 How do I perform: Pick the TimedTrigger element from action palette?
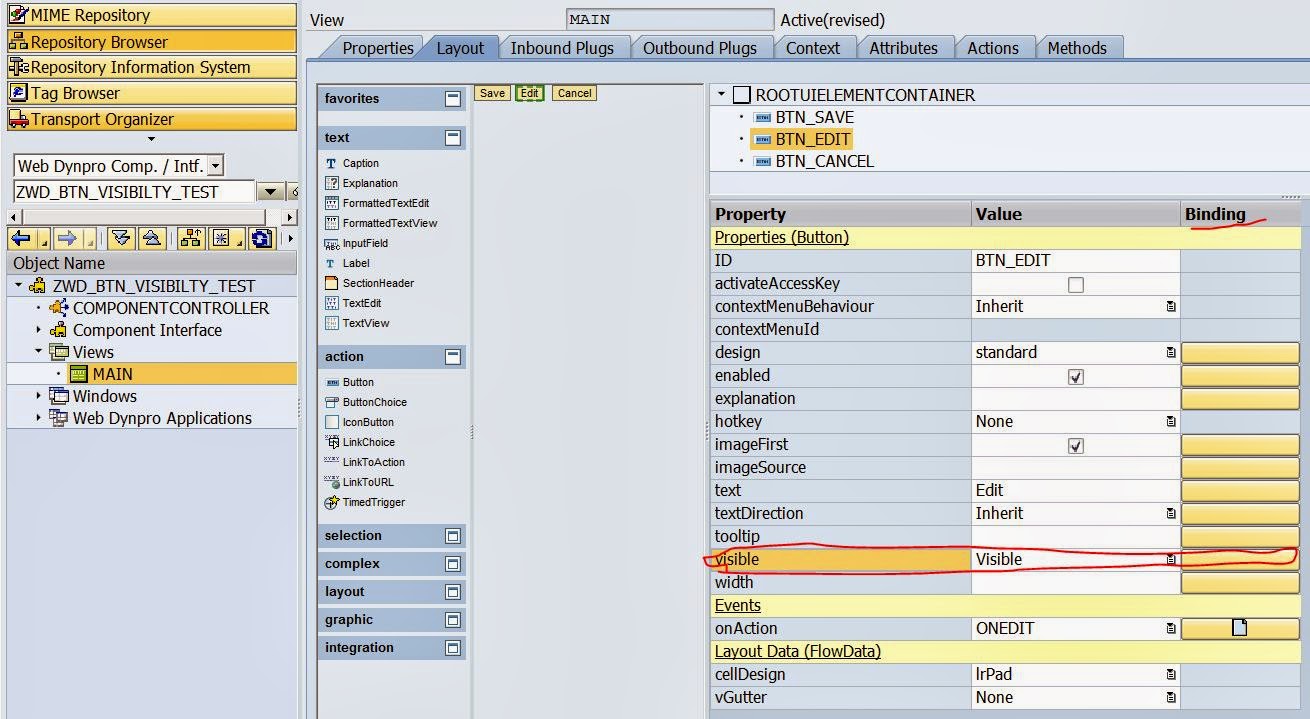[373, 502]
